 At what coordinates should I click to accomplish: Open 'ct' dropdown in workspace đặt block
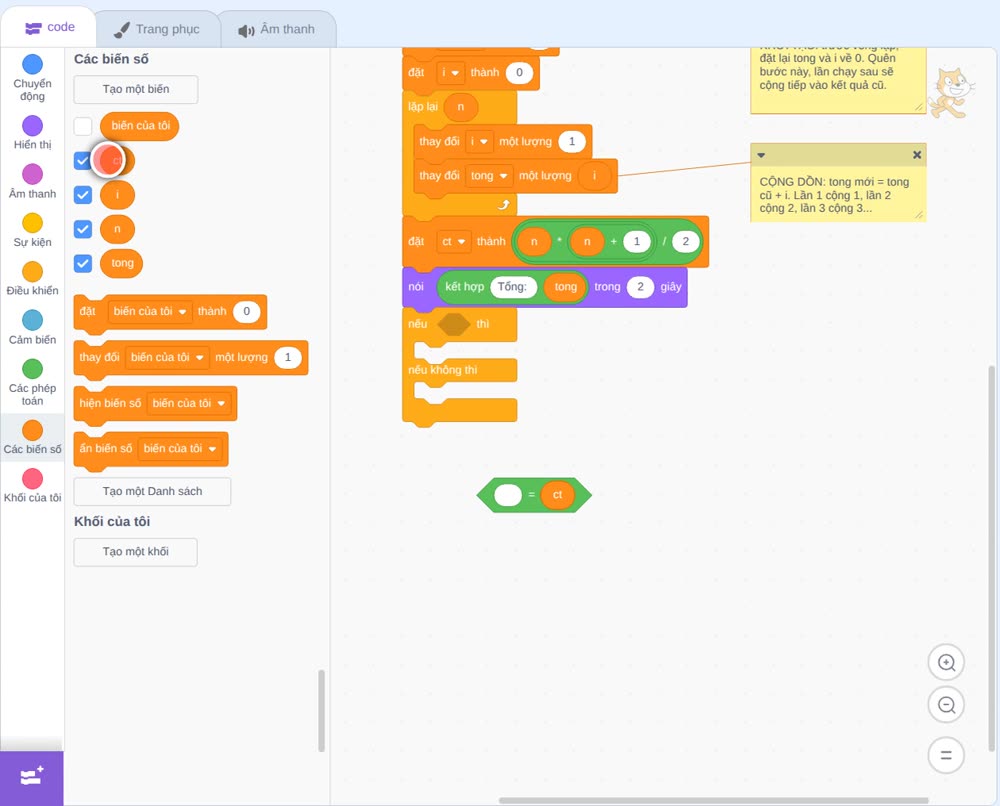(x=453, y=242)
